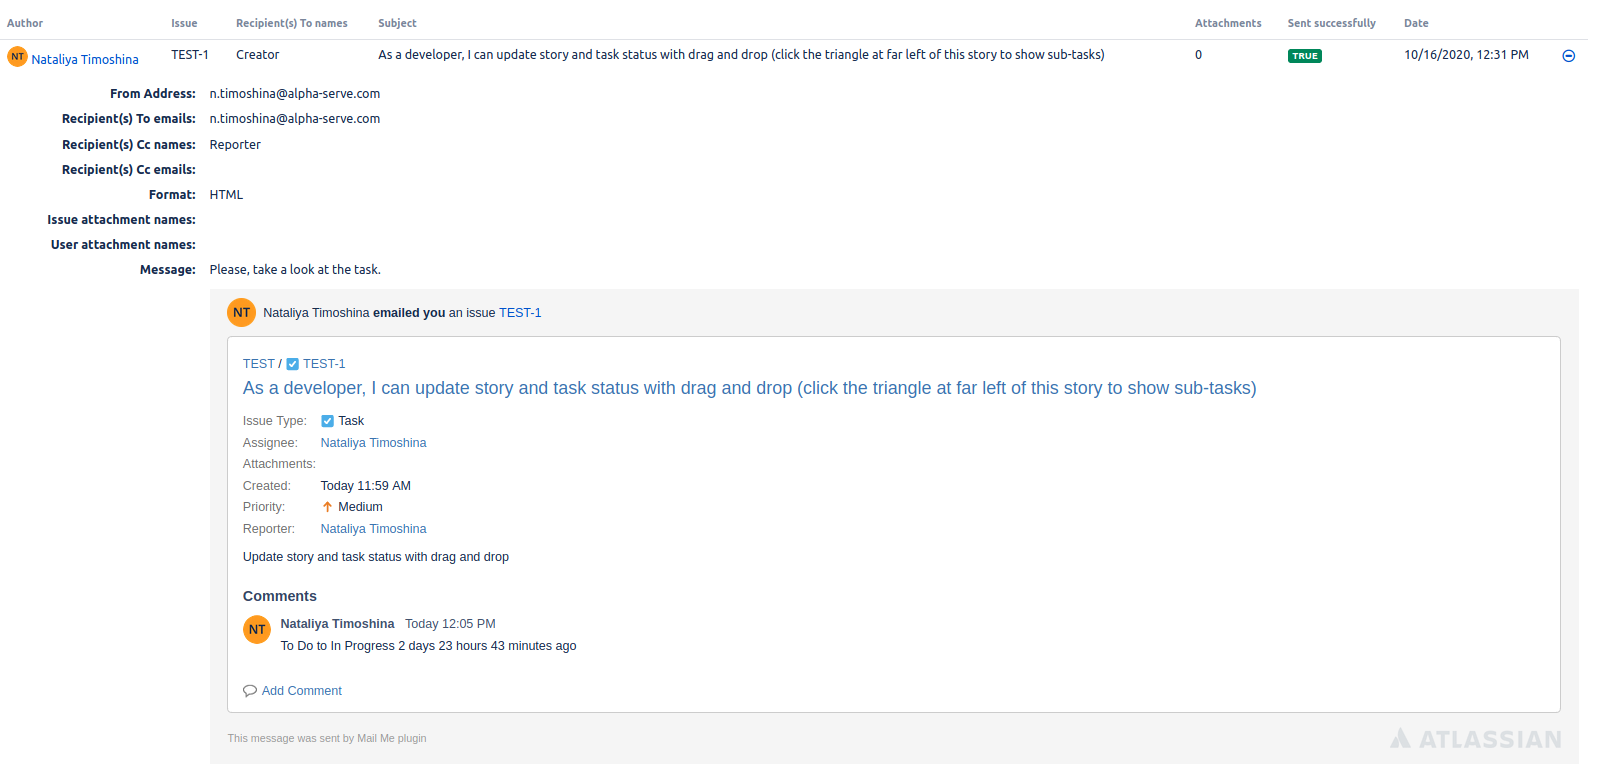This screenshot has height=770, width=1598.
Task: Click the NT avatar in the email preview header
Action: (241, 312)
